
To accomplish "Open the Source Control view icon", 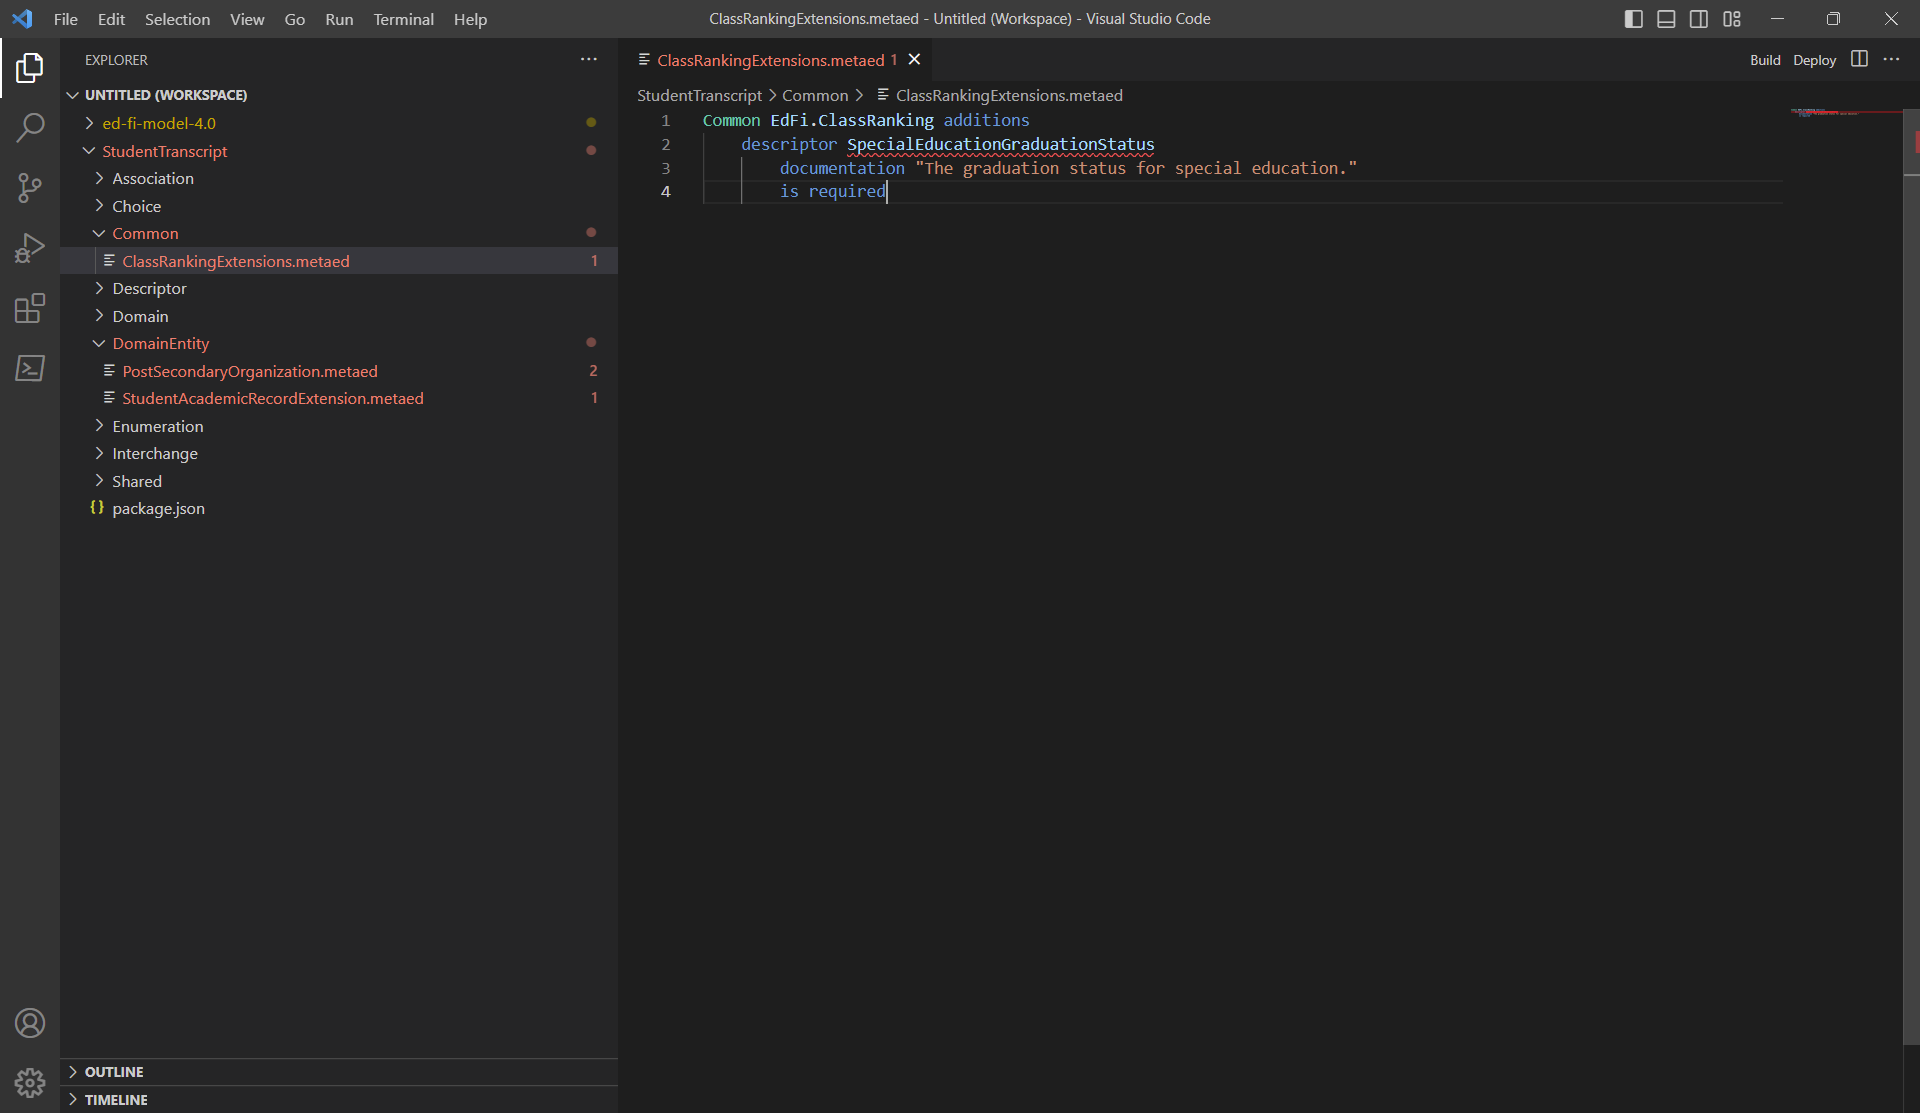I will pyautogui.click(x=30, y=187).
